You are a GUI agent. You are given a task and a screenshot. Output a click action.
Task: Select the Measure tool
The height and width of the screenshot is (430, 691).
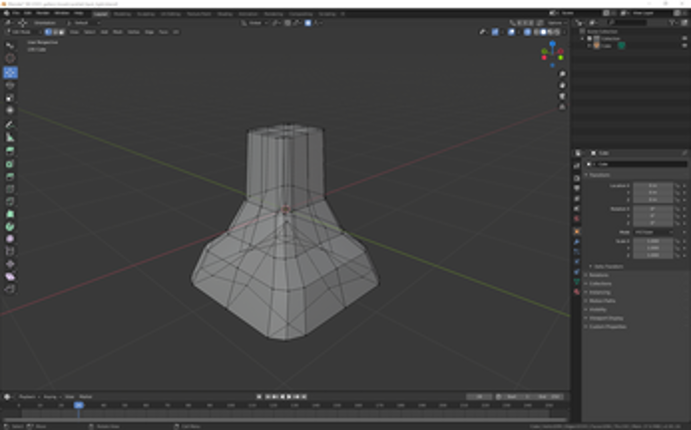point(10,138)
